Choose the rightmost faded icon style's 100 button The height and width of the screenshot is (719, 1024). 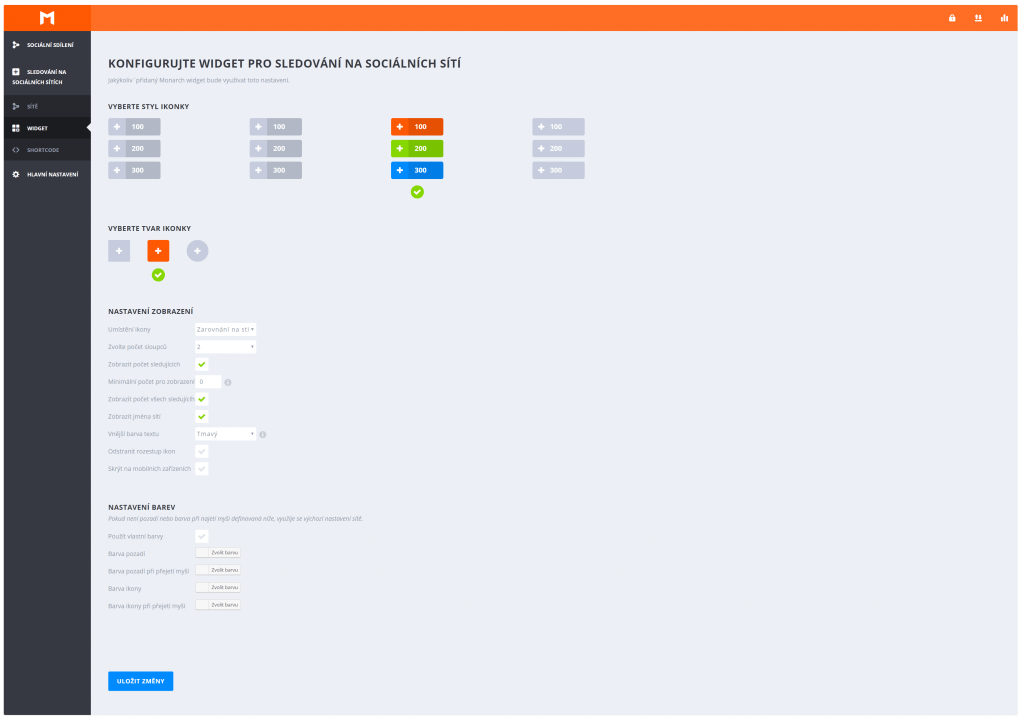click(558, 127)
